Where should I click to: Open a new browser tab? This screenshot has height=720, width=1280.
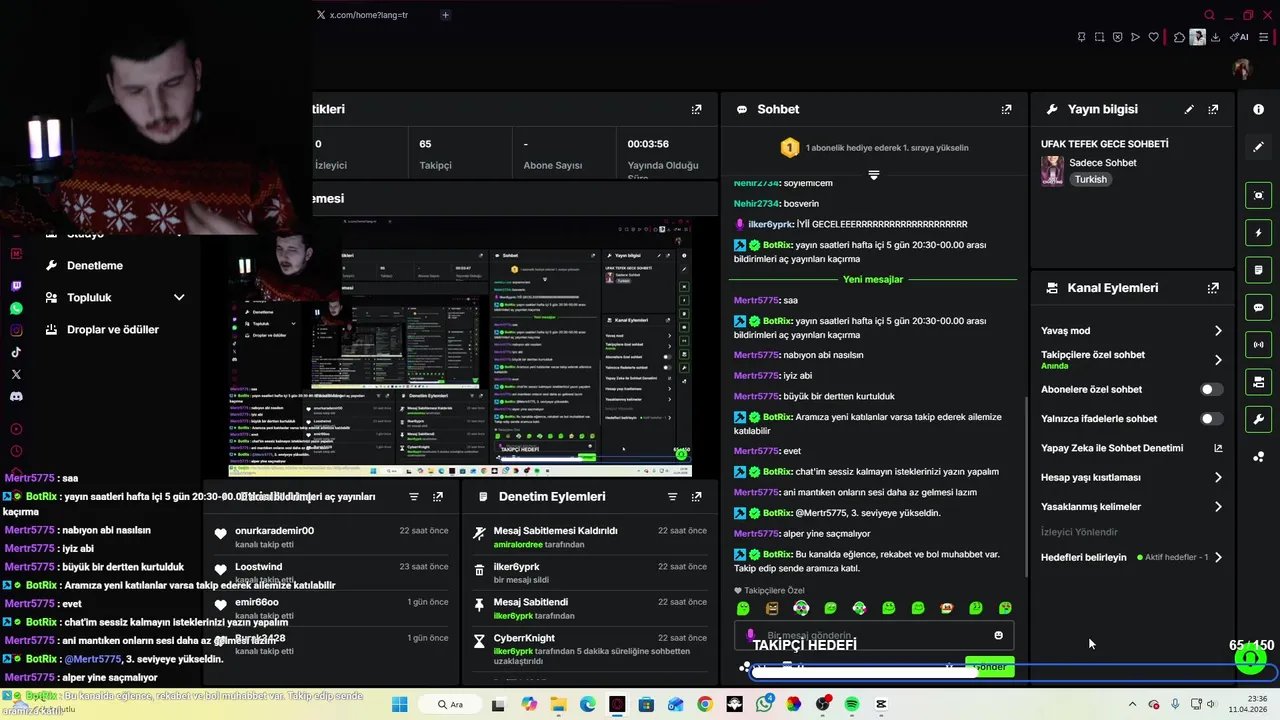tap(445, 15)
